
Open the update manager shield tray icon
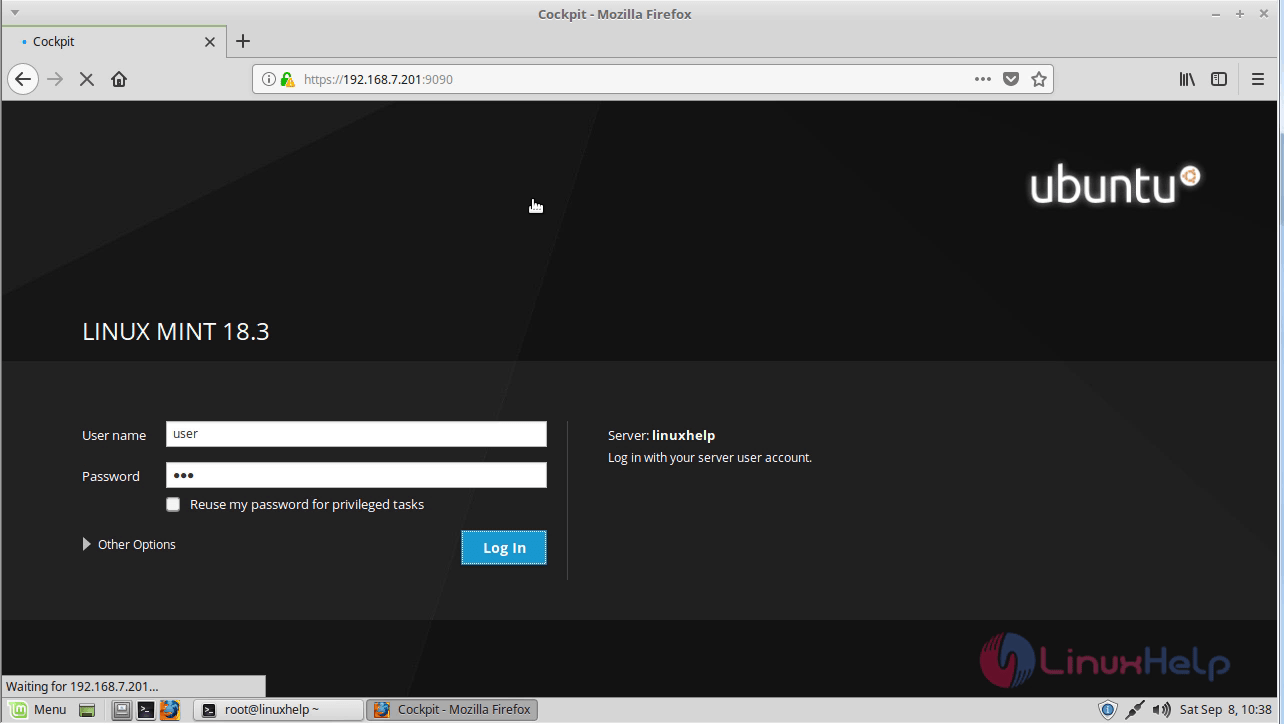tap(1108, 710)
